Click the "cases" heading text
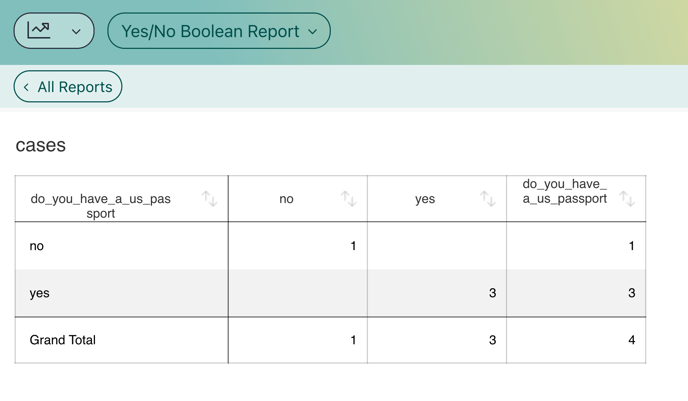 41,145
